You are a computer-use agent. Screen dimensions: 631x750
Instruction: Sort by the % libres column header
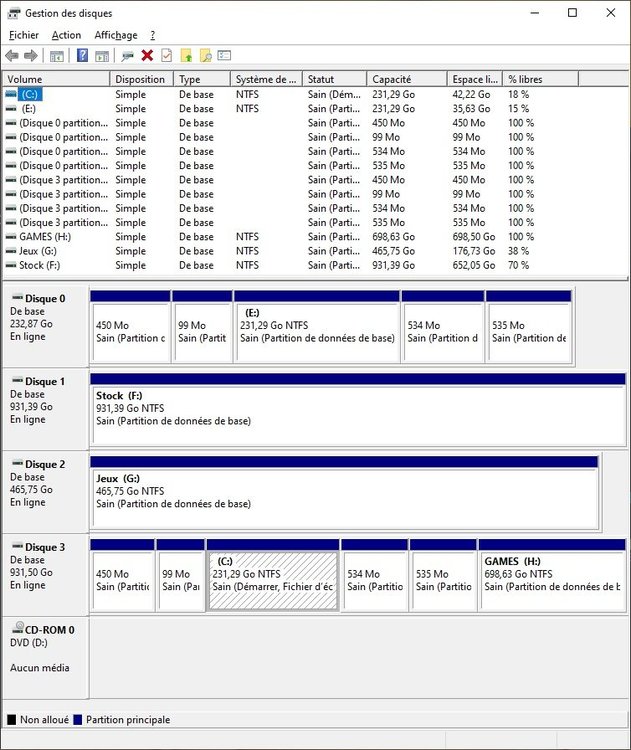541,79
